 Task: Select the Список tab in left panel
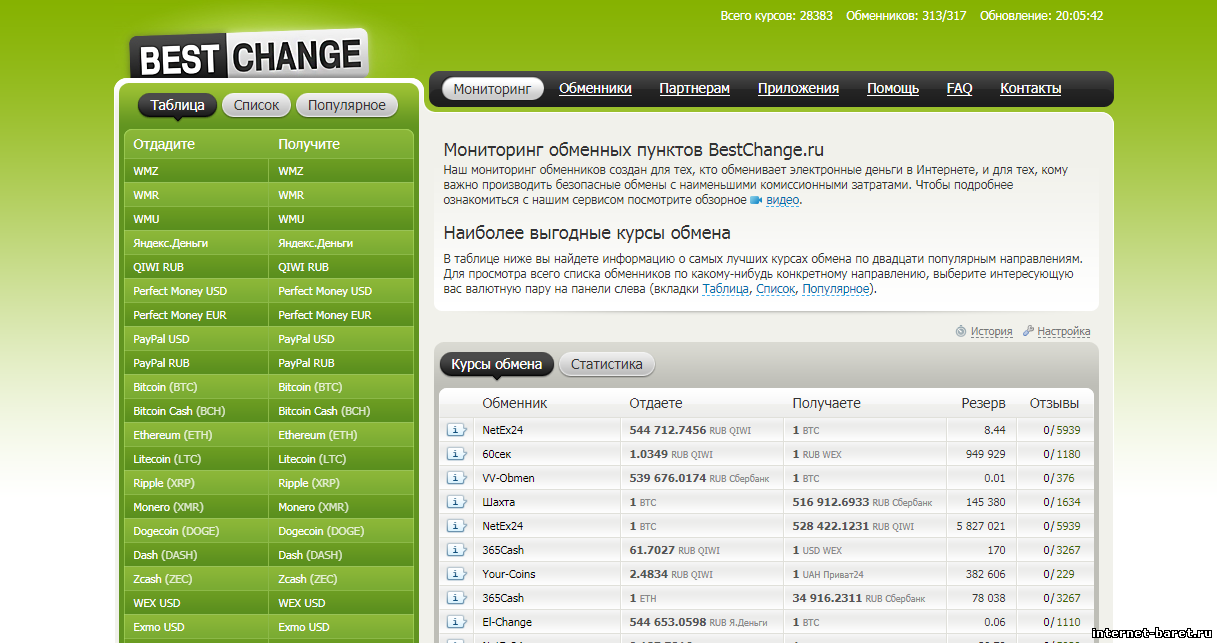pos(257,105)
